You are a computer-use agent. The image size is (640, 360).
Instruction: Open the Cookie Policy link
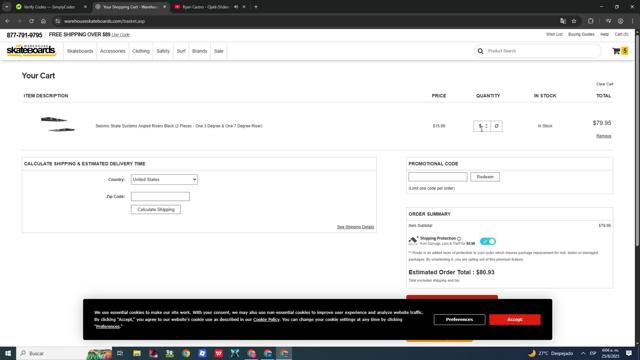[x=266, y=319]
